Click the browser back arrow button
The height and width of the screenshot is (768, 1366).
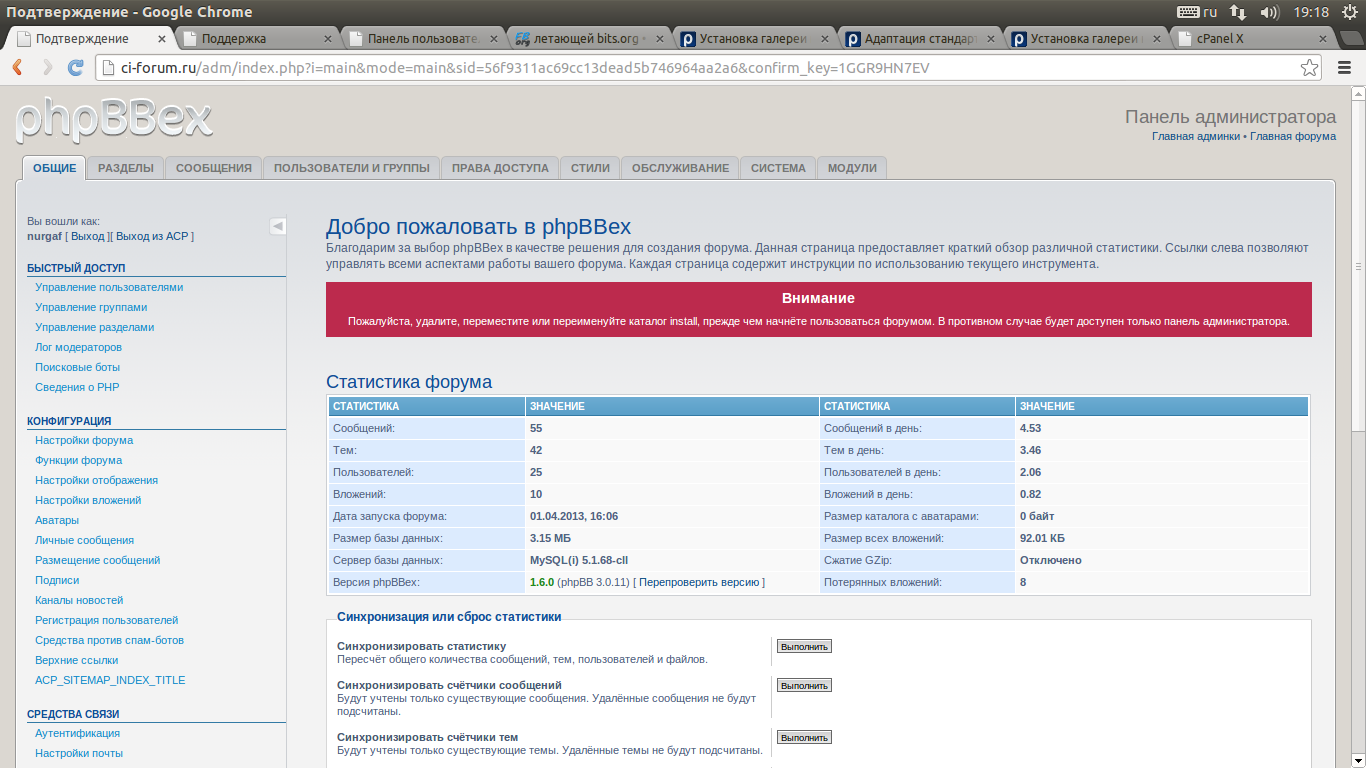pos(17,68)
